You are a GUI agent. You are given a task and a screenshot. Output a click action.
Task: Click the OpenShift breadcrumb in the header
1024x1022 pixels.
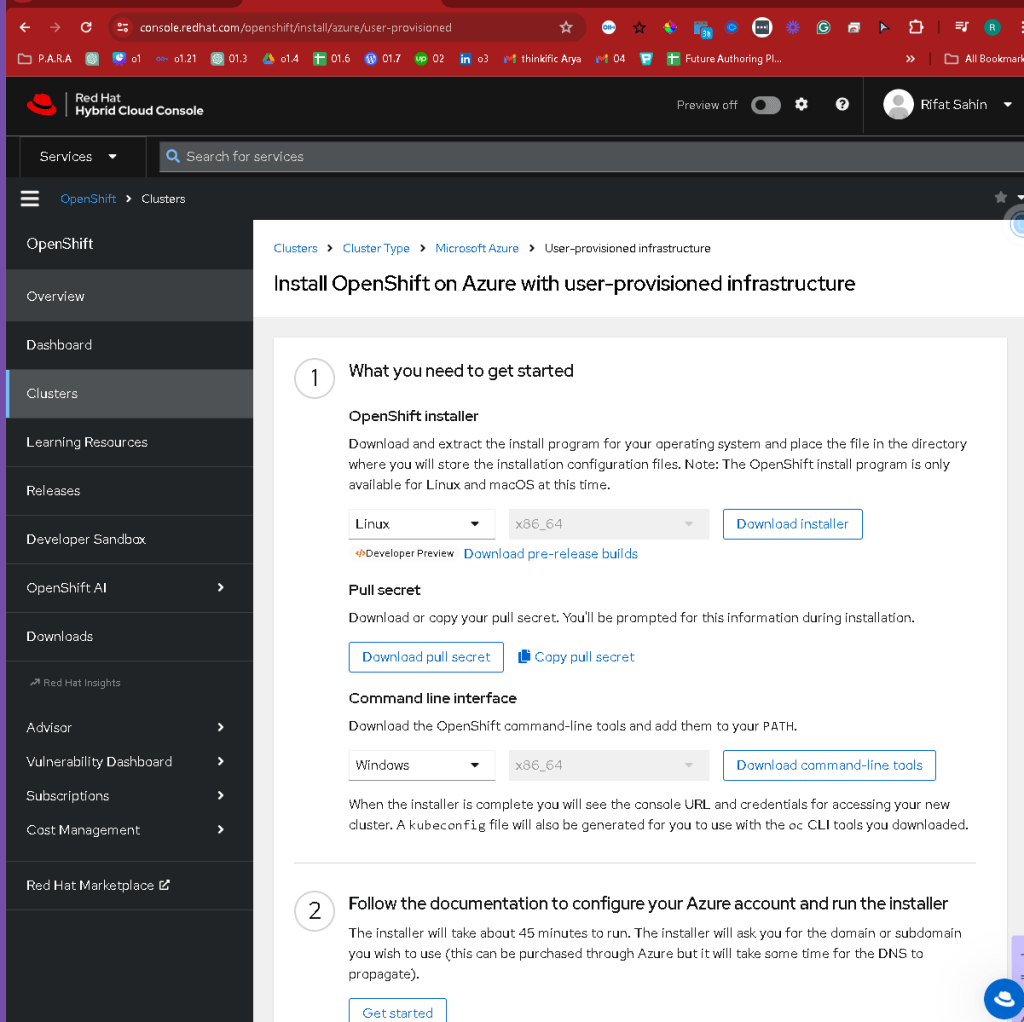click(88, 199)
